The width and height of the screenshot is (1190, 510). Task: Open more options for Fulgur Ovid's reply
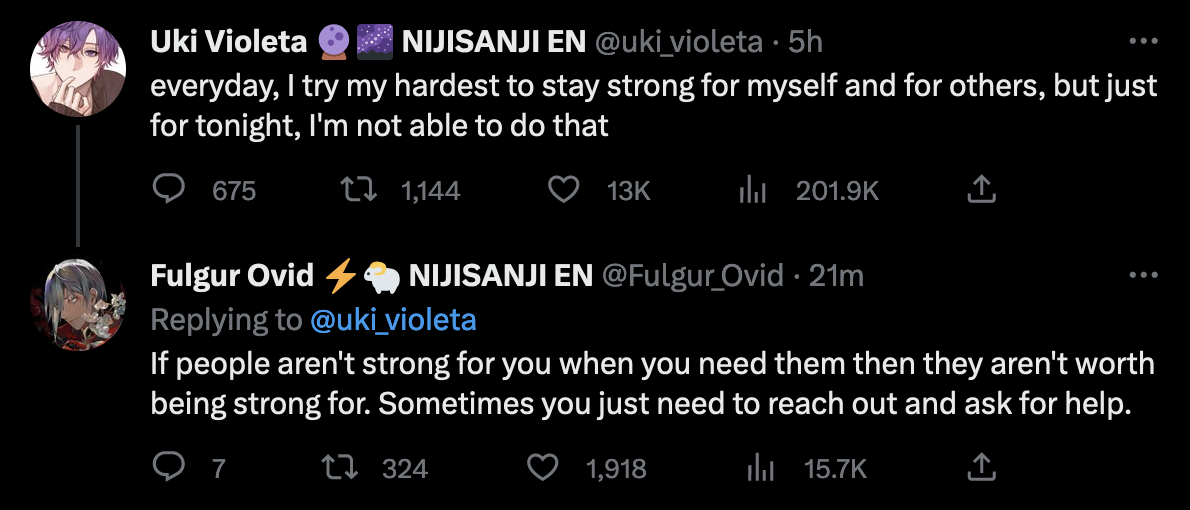pos(1142,276)
